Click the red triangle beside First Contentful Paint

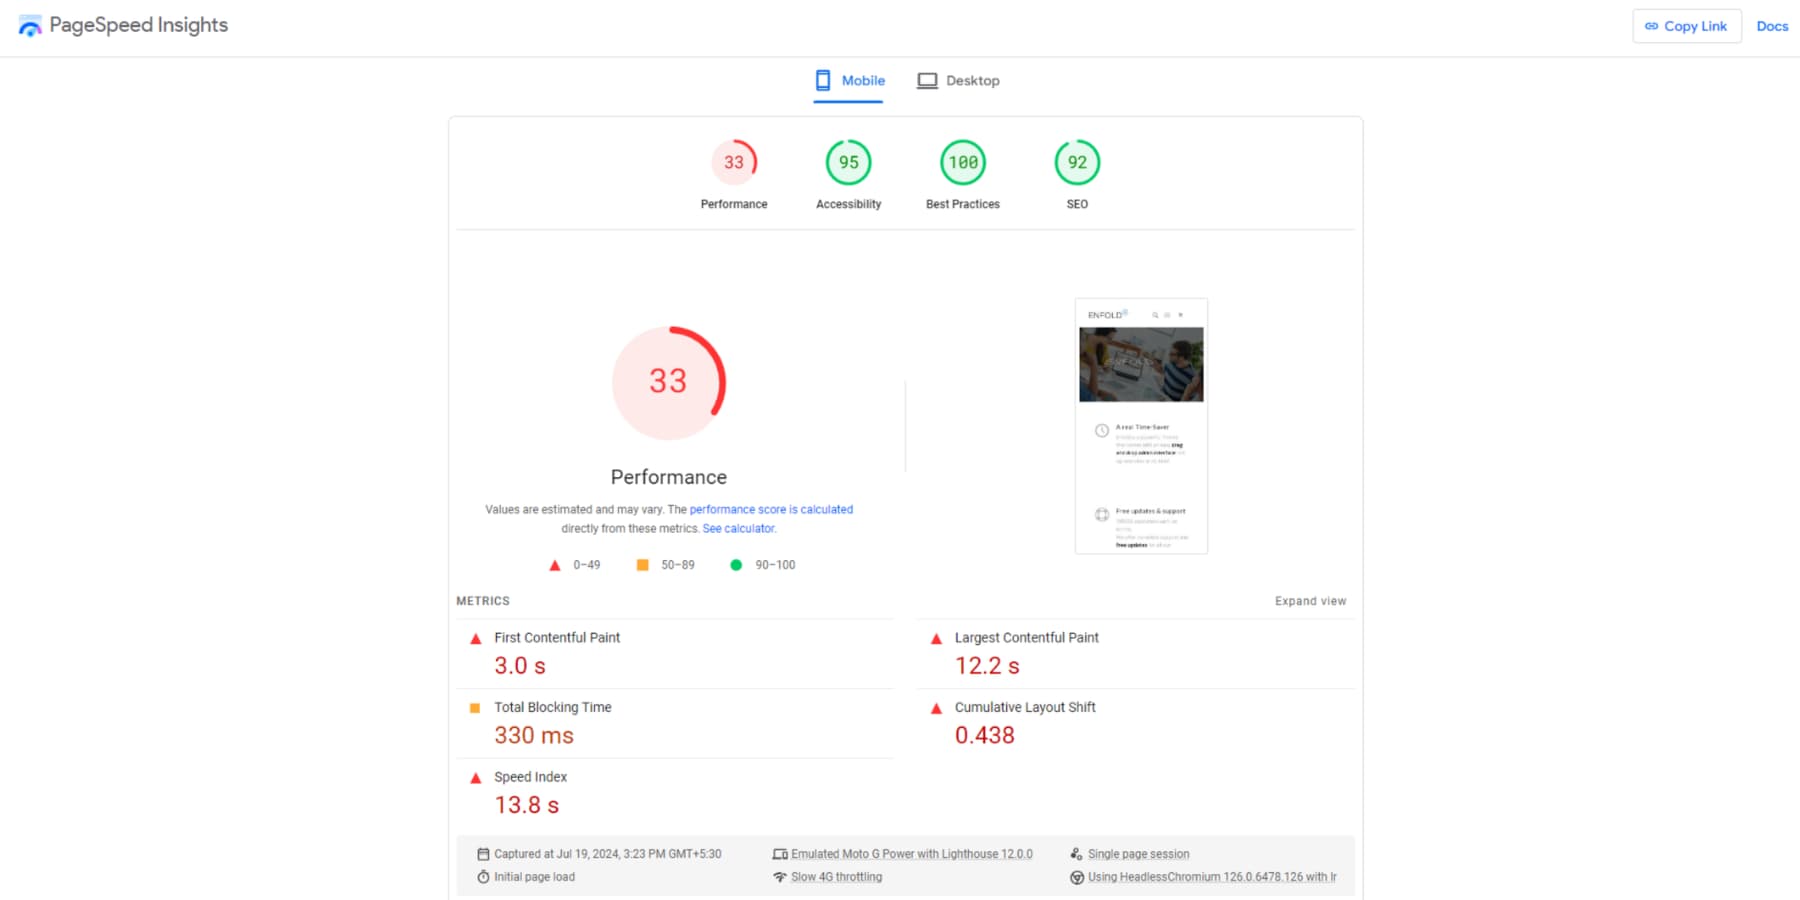click(476, 639)
